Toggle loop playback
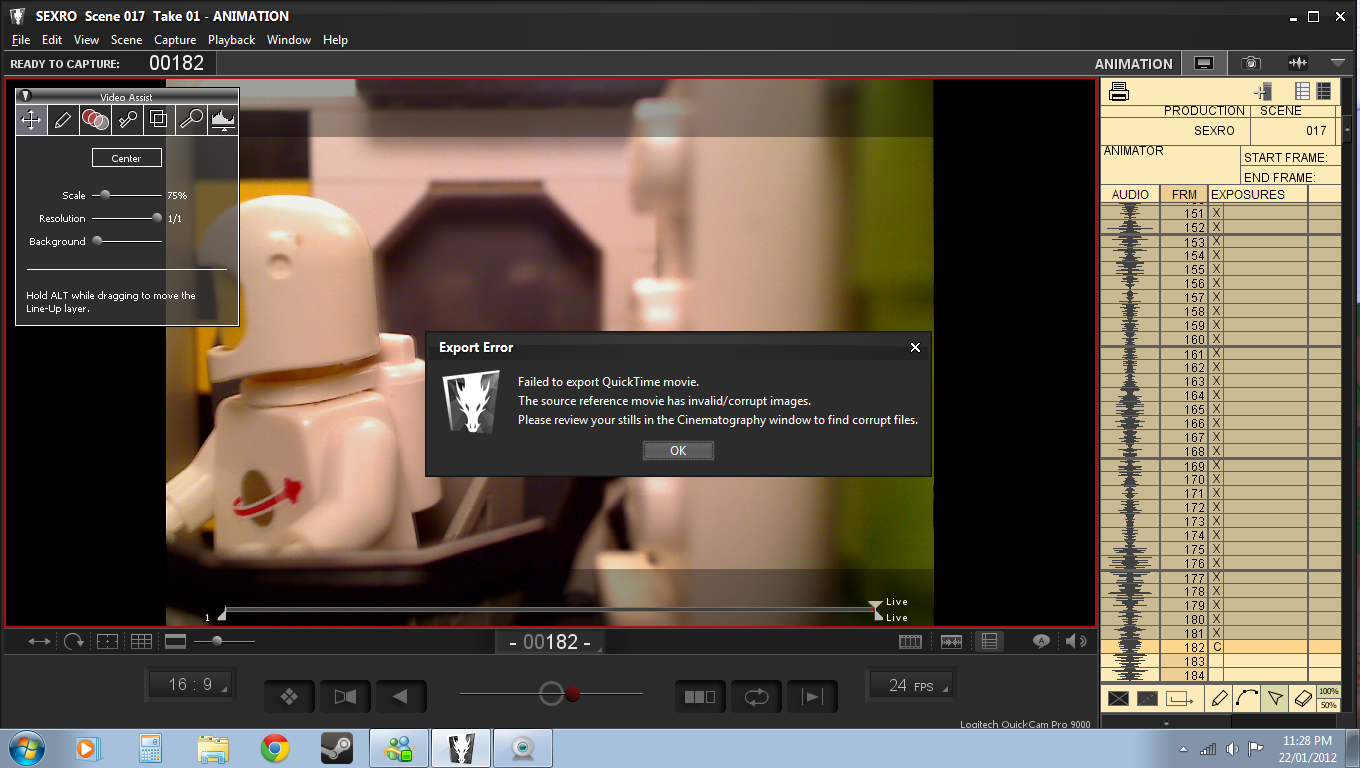This screenshot has width=1360, height=768. tap(756, 697)
